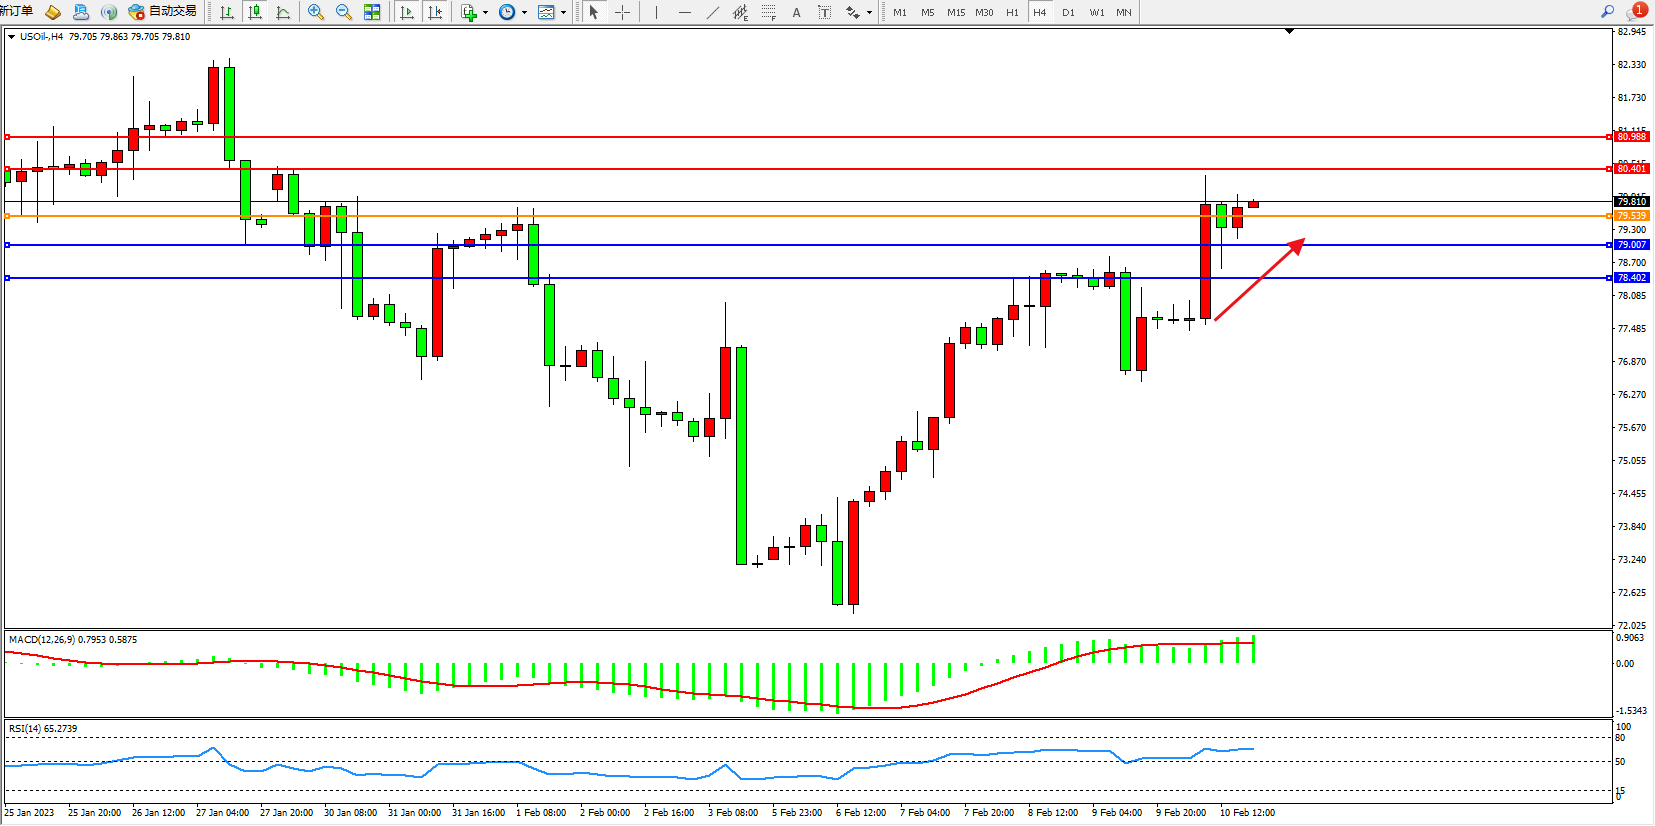Draw a trendline with the toolbar tool
Viewport: 1655px width, 826px height.
(x=712, y=12)
